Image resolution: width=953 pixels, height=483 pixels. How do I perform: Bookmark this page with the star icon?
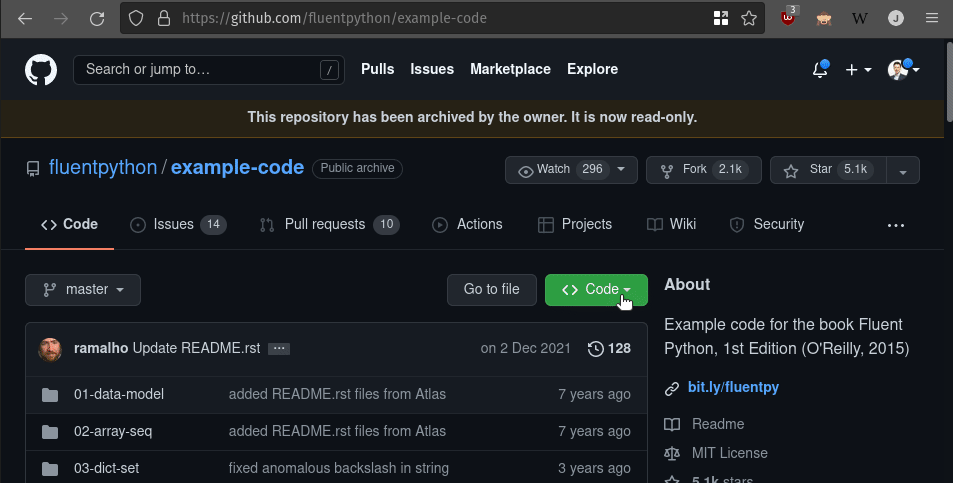[749, 18]
